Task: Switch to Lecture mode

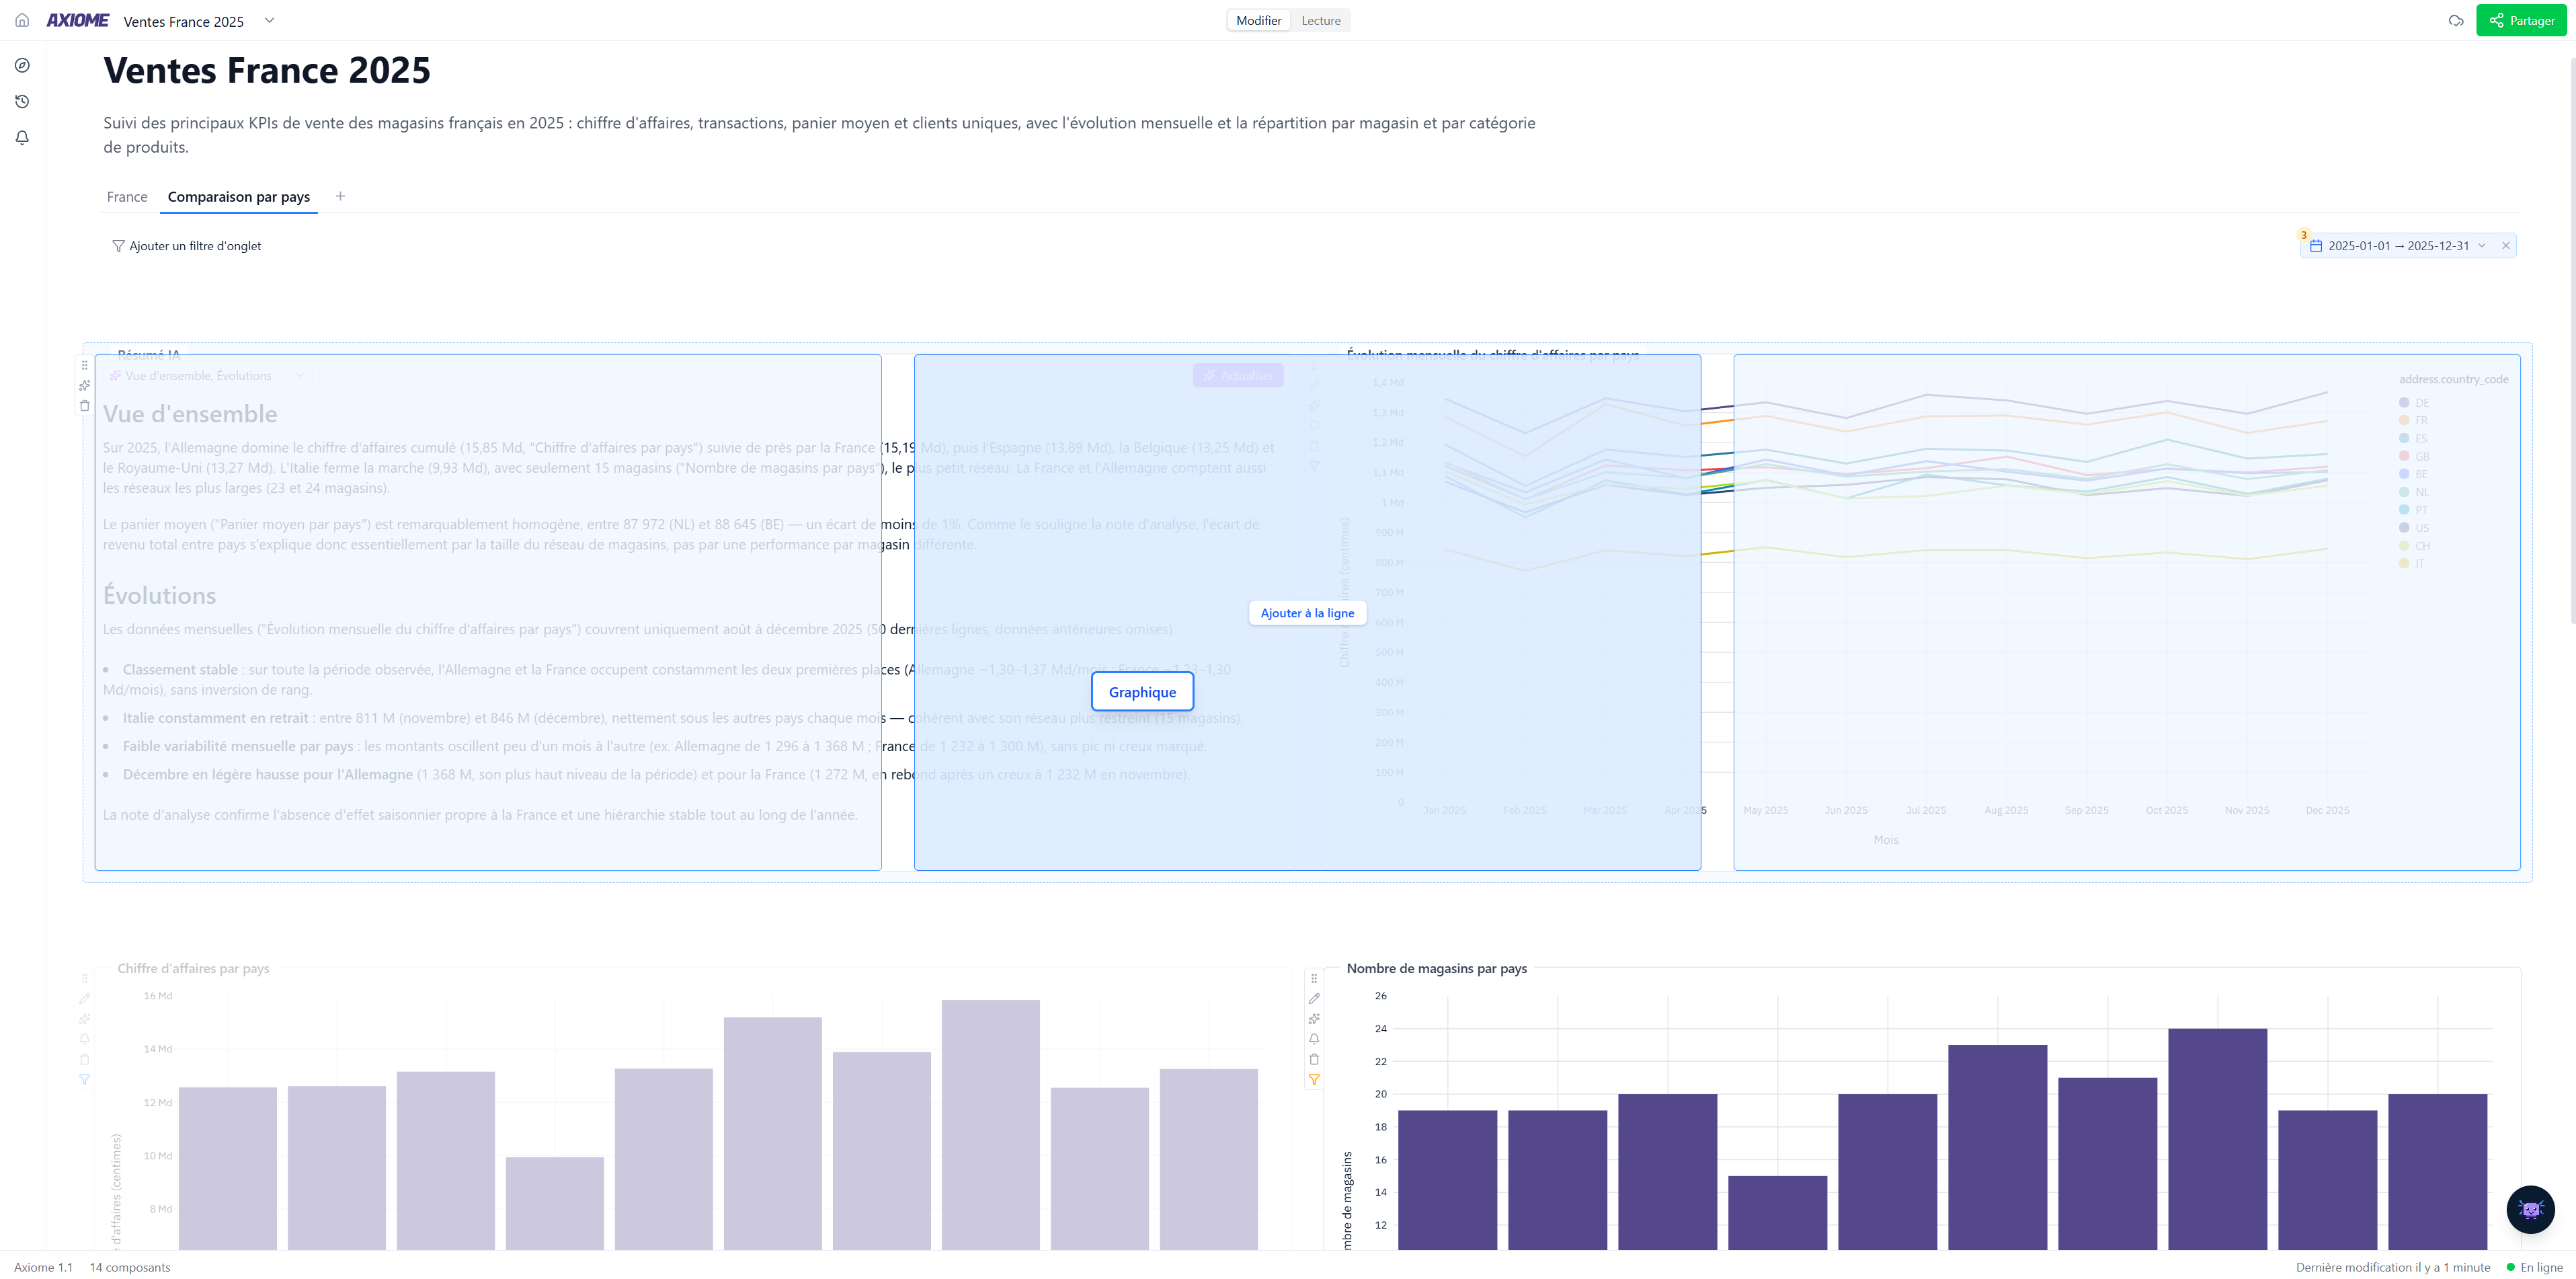Action: click(1321, 21)
